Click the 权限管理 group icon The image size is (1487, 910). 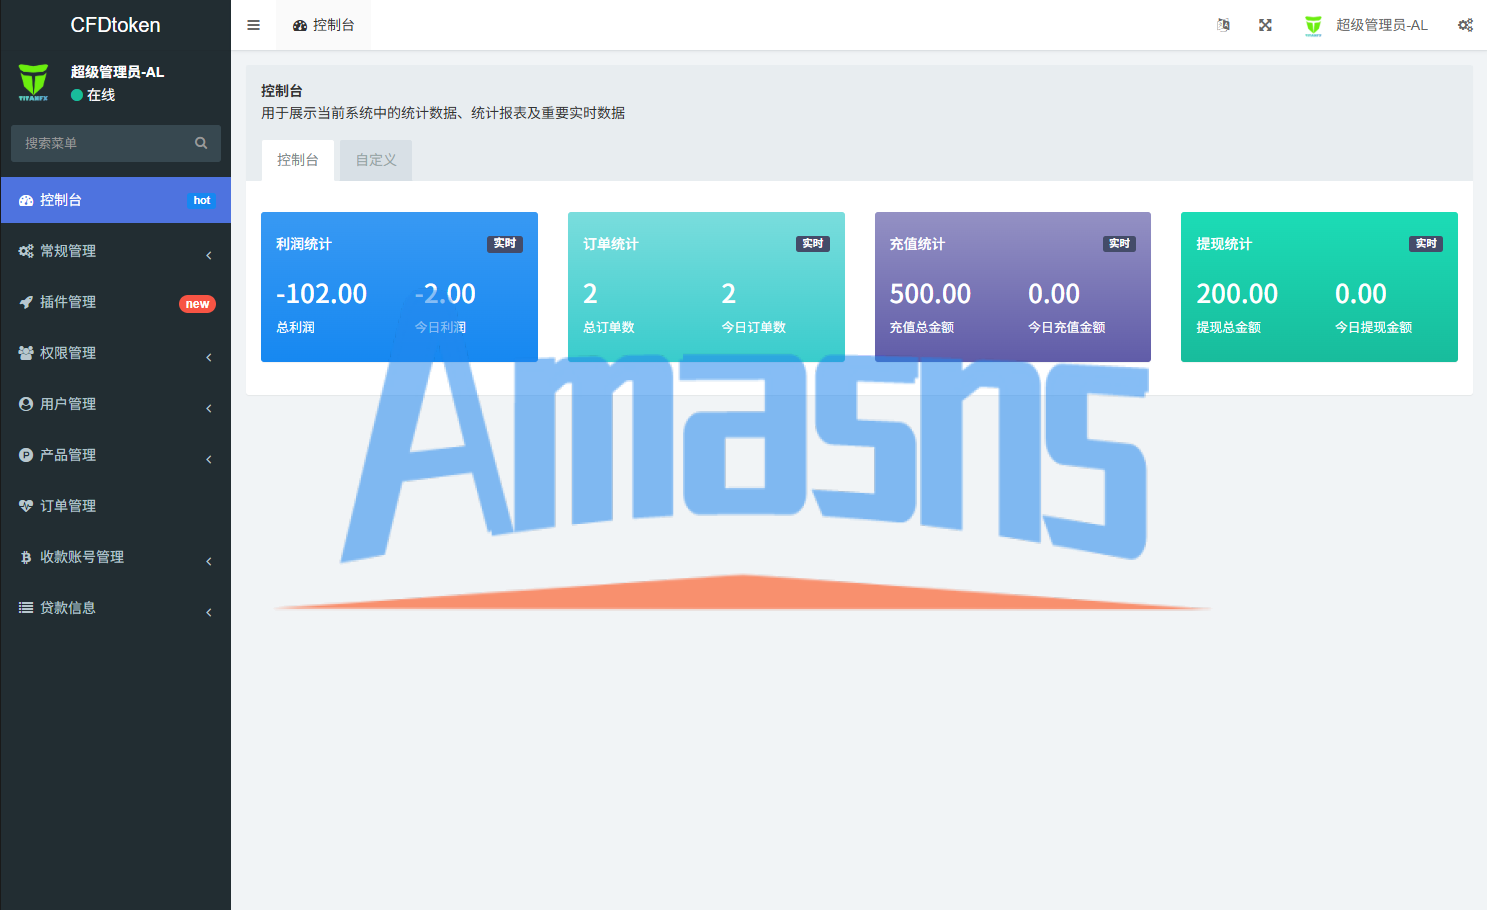(26, 353)
